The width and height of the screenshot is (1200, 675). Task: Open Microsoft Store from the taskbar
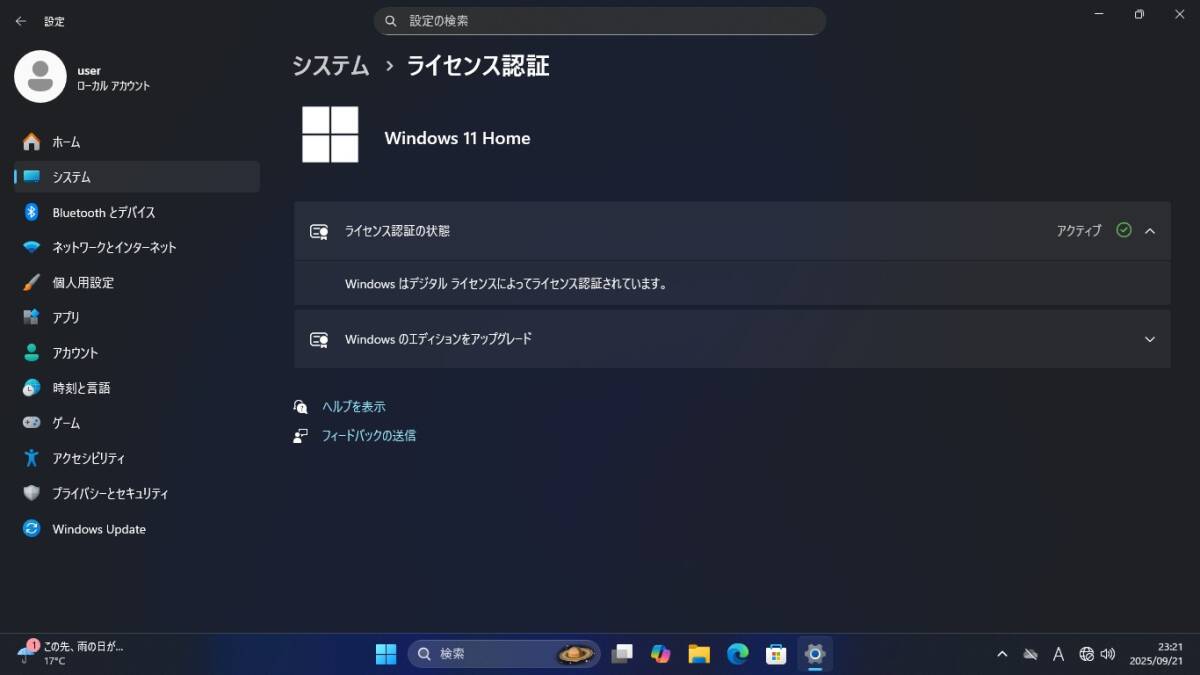click(776, 654)
